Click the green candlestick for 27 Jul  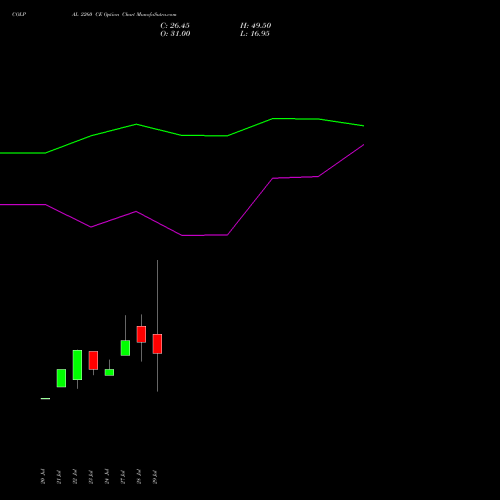(x=125, y=348)
